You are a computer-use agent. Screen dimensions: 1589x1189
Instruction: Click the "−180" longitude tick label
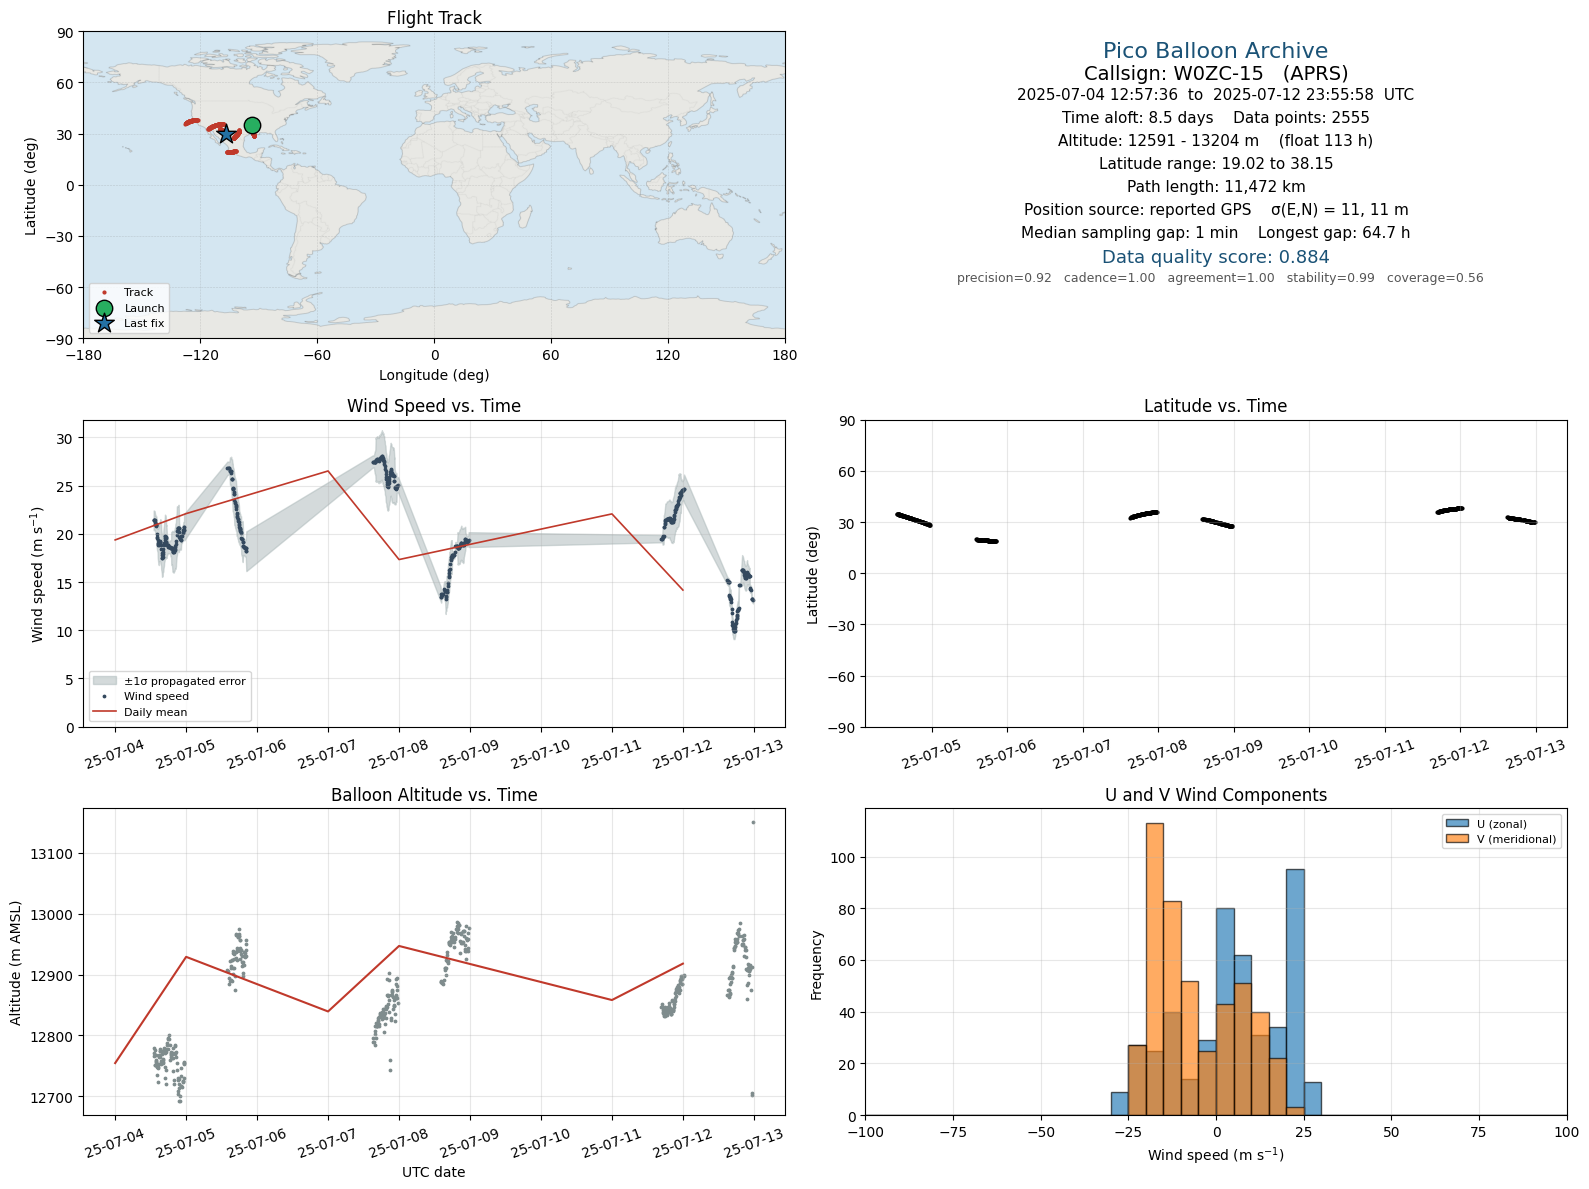(83, 355)
